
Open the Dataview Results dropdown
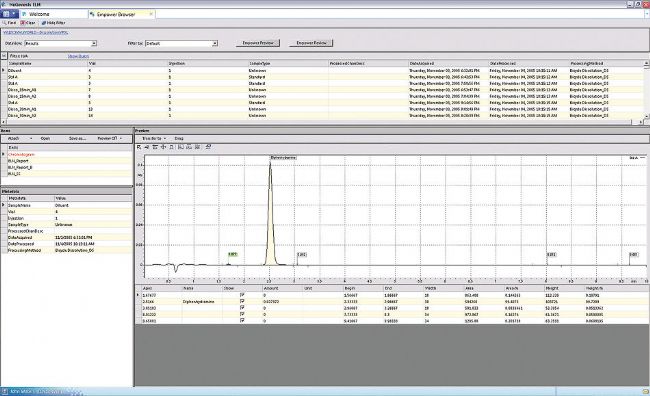pos(94,44)
